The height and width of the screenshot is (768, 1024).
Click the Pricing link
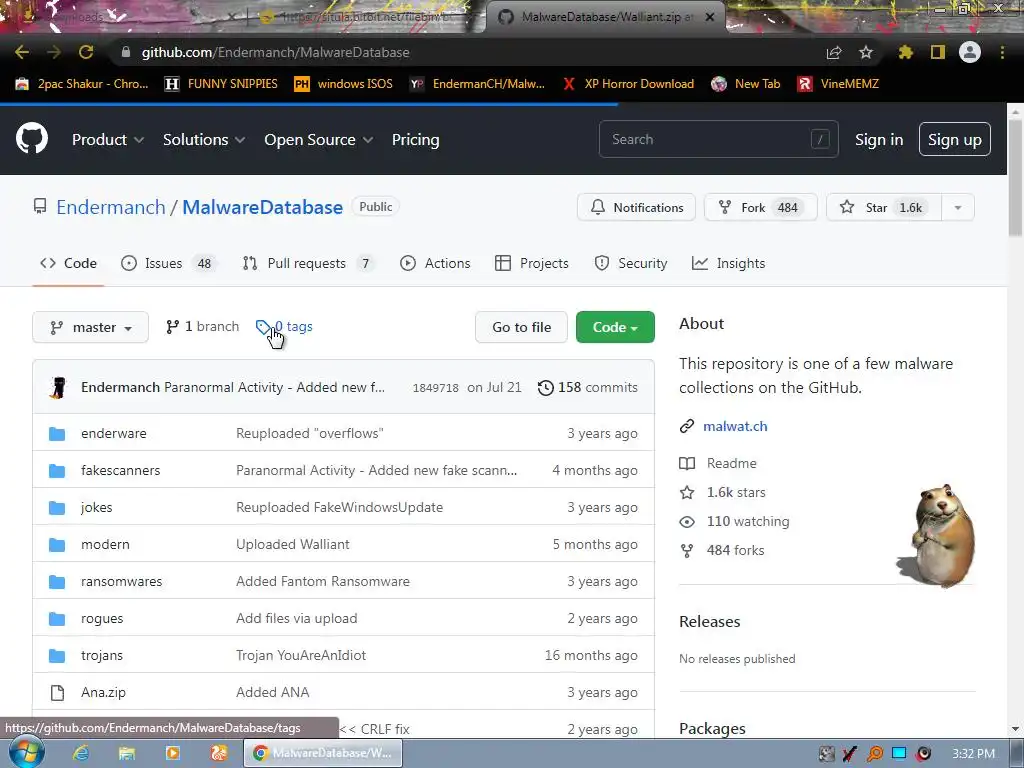point(415,140)
